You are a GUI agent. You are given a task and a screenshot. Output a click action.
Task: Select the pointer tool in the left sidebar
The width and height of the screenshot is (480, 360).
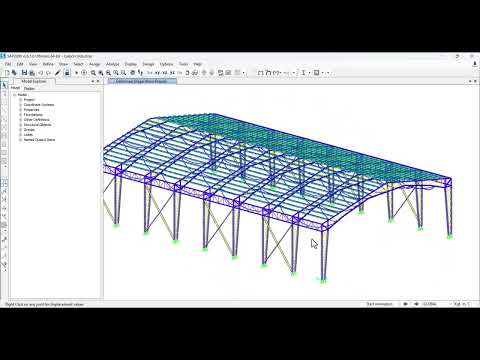(x=4, y=85)
